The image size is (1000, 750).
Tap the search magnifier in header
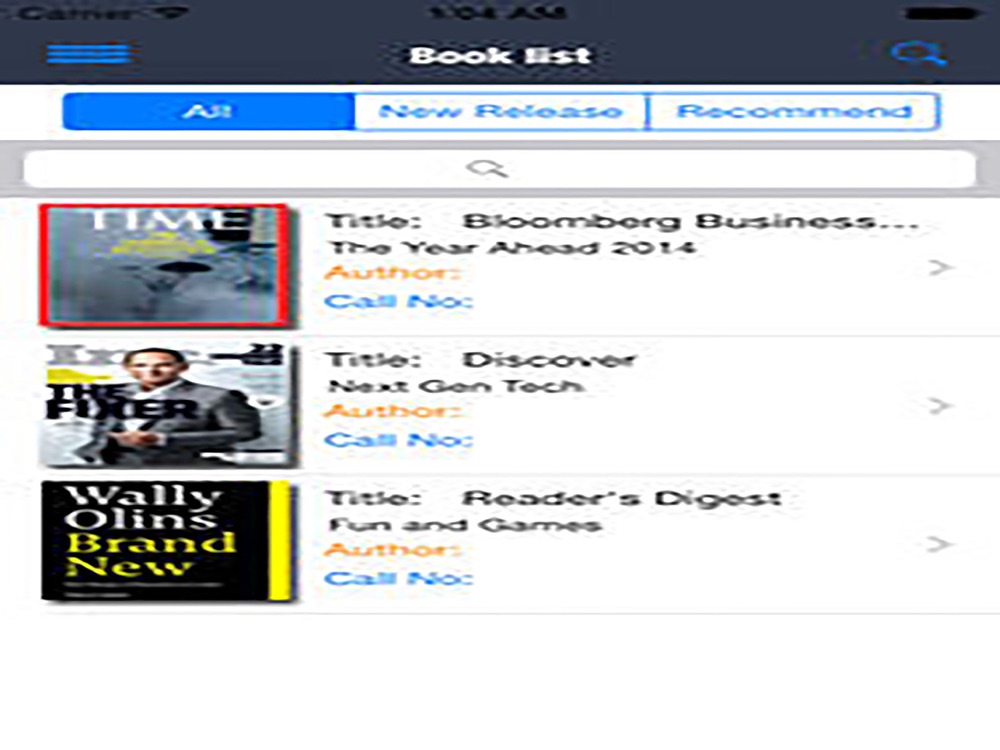[918, 54]
